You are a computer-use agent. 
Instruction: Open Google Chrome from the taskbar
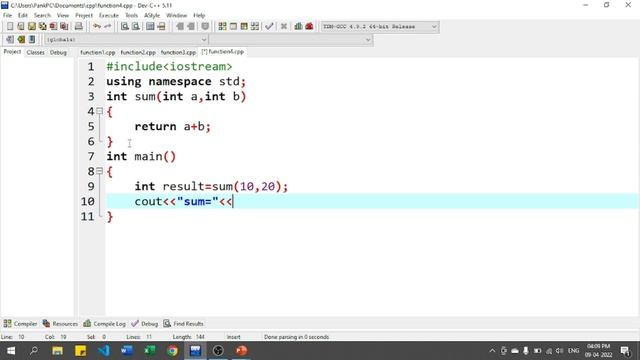(172, 351)
